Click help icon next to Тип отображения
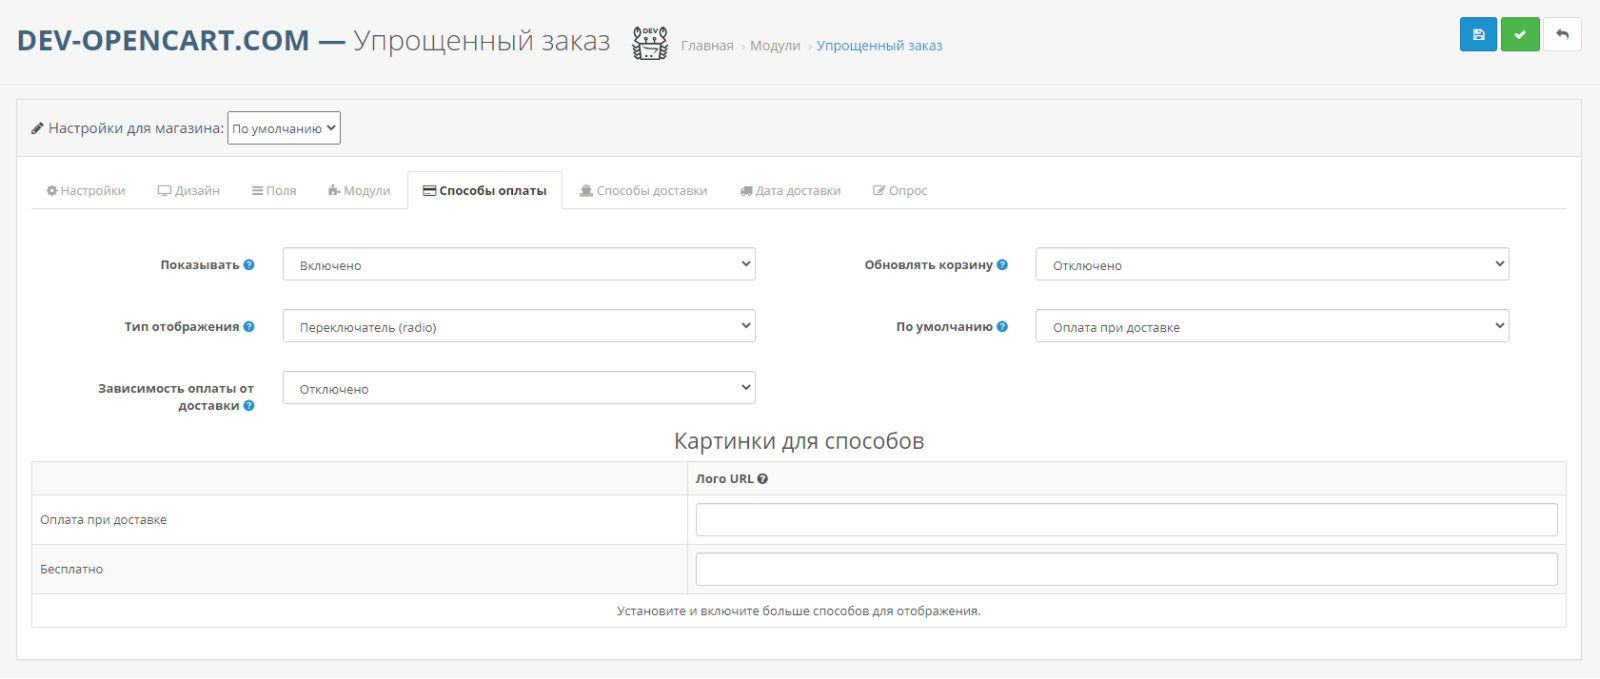The height and width of the screenshot is (679, 1600). click(x=249, y=327)
